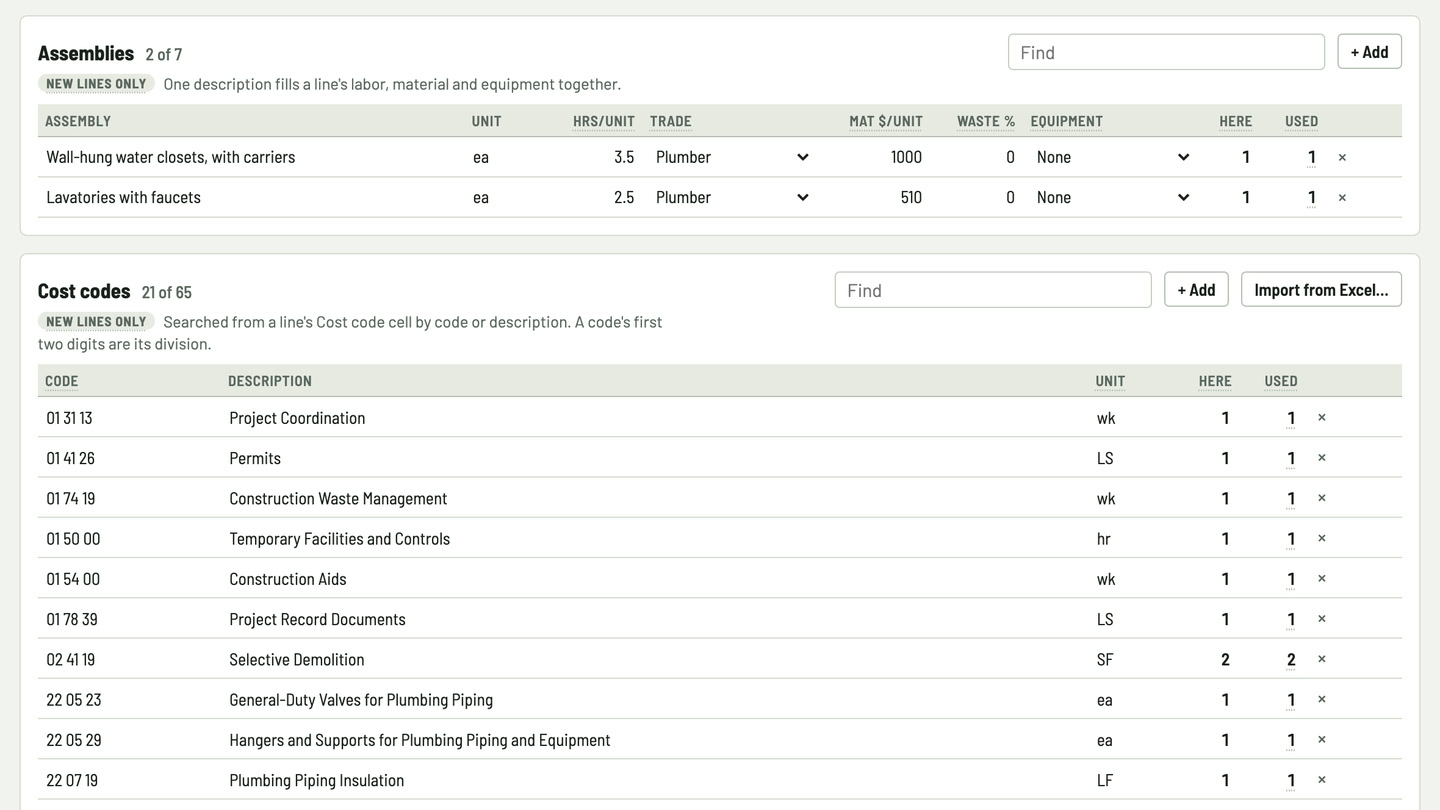Image resolution: width=1440 pixels, height=810 pixels.
Task: Click the SF unit for Selective Demolition
Action: (1105, 659)
